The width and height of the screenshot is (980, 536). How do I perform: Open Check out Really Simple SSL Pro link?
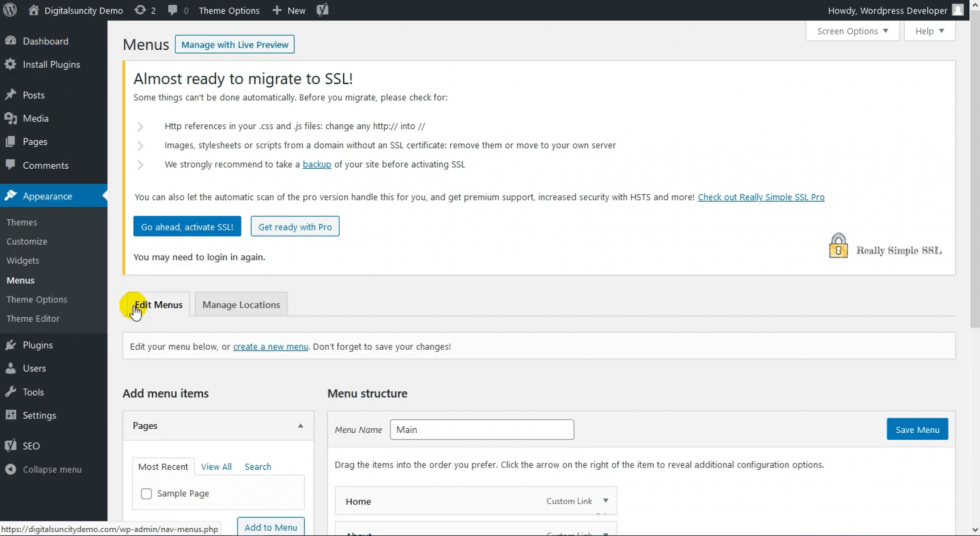(x=761, y=197)
